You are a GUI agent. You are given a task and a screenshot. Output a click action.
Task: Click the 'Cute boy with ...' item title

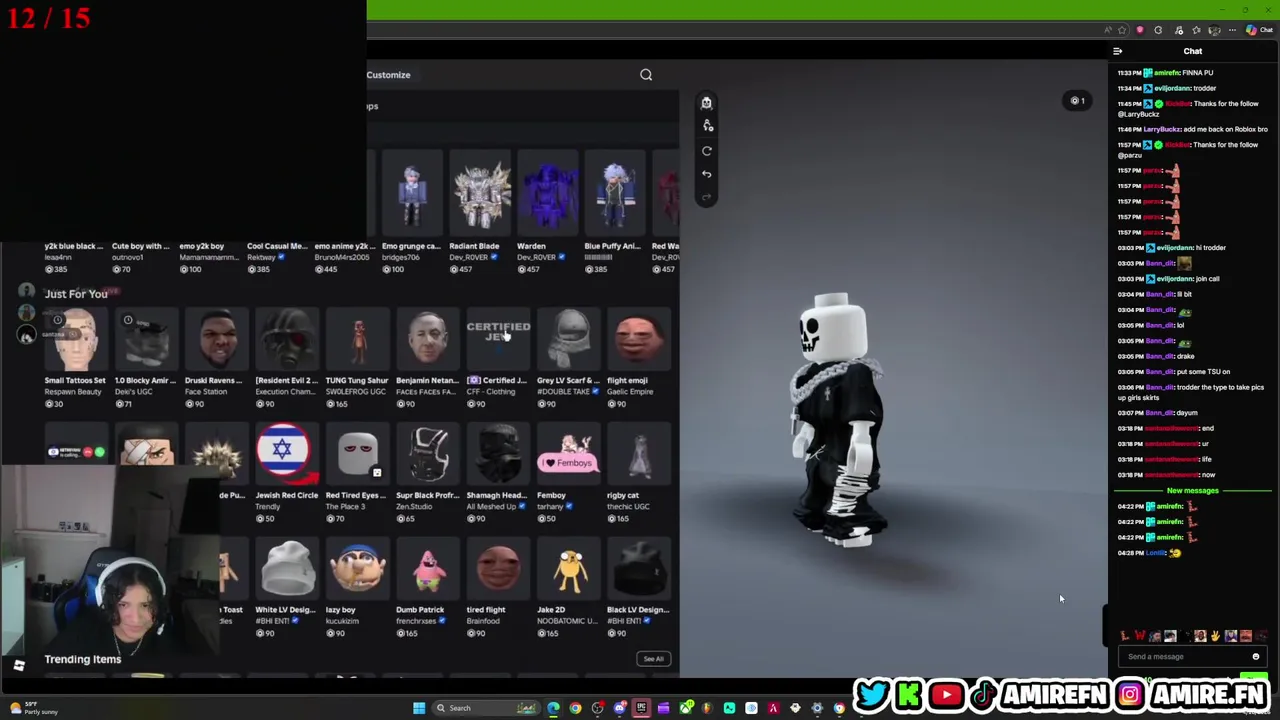140,246
